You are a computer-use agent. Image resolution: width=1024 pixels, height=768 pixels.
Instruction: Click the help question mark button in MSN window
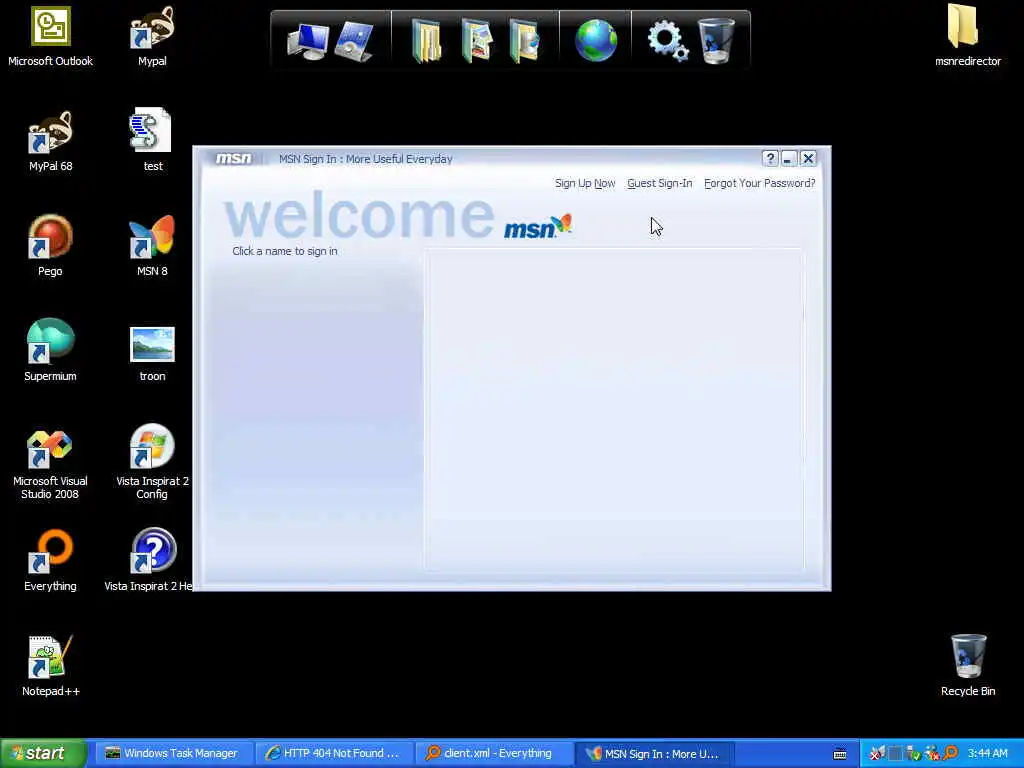coord(770,159)
